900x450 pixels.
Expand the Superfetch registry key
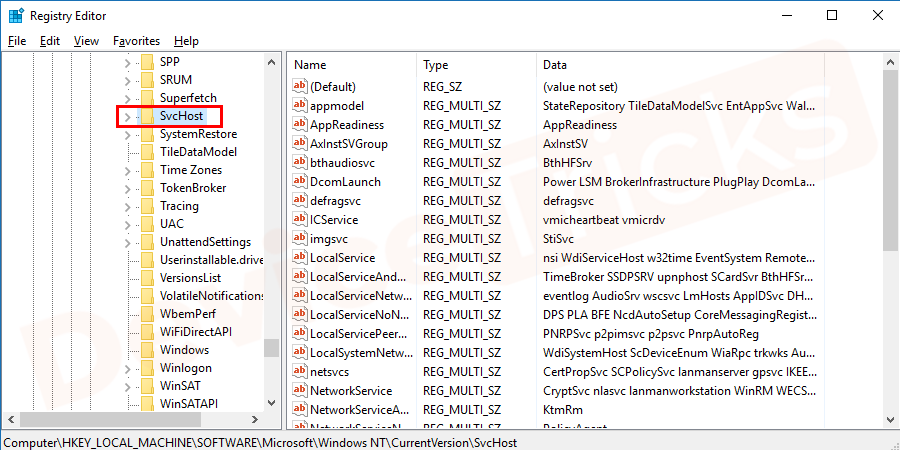(x=127, y=98)
